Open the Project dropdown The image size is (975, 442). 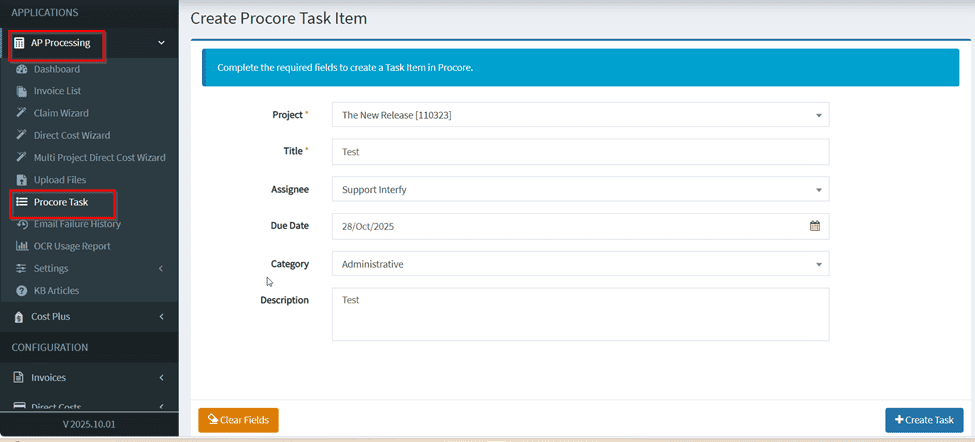pos(580,115)
